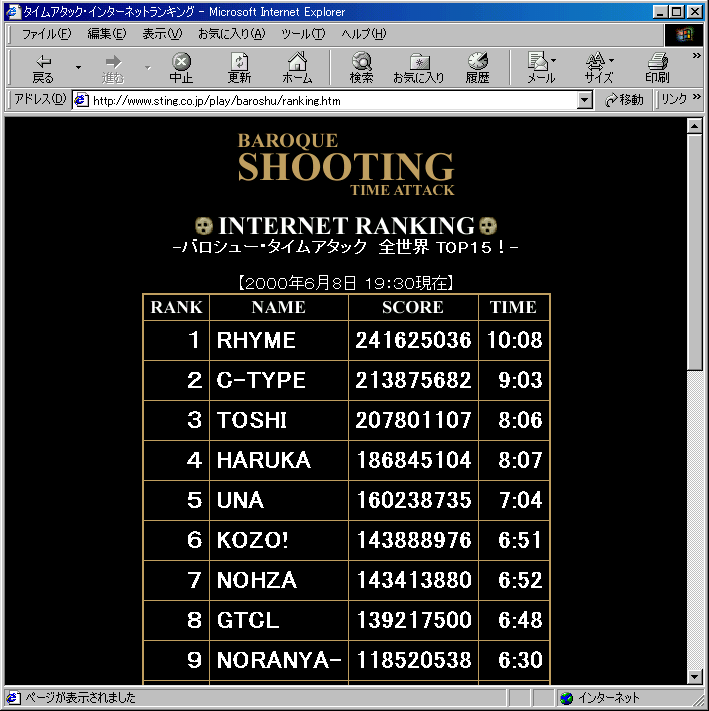Click the page icon in address bar

click(81, 100)
